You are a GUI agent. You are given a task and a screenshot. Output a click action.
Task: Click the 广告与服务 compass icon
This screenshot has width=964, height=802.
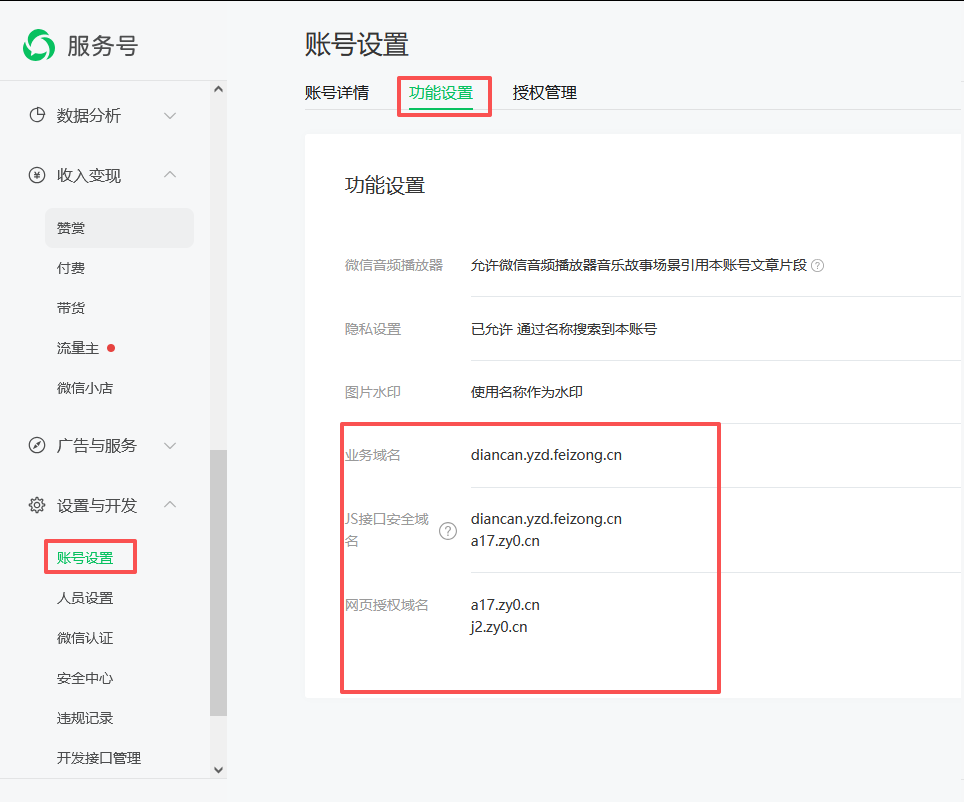point(37,445)
